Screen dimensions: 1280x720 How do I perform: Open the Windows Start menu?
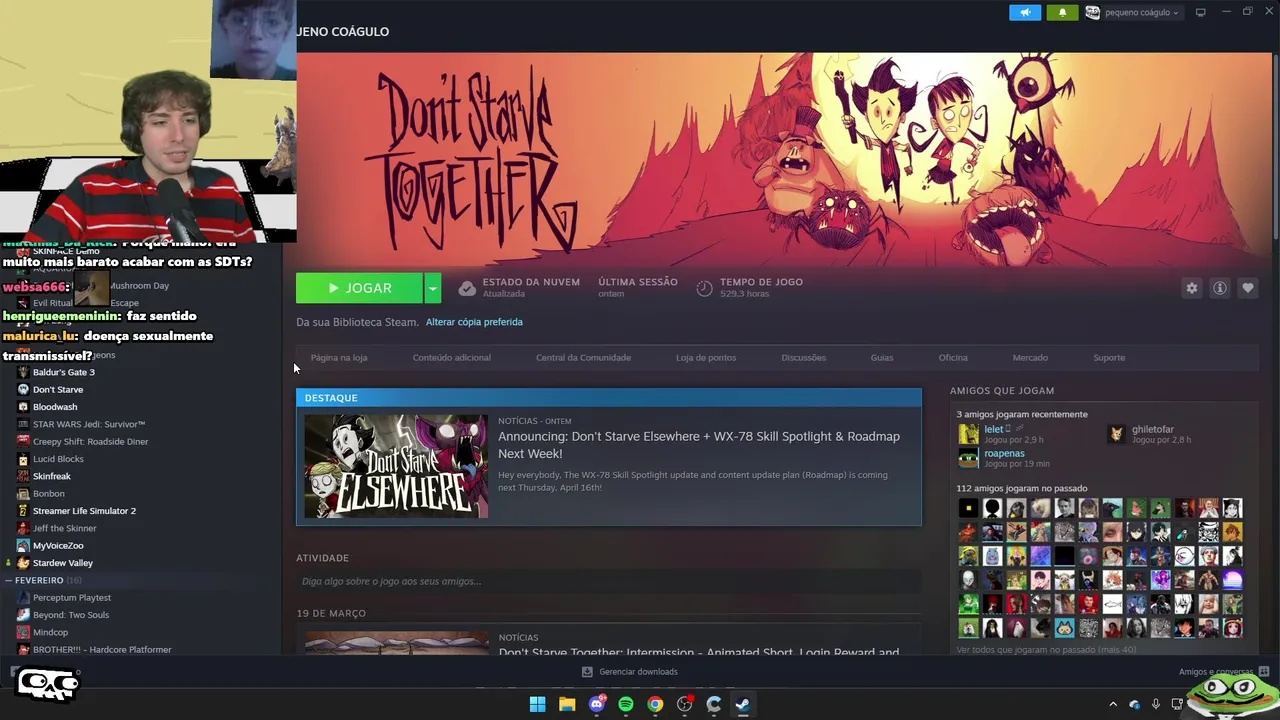537,704
